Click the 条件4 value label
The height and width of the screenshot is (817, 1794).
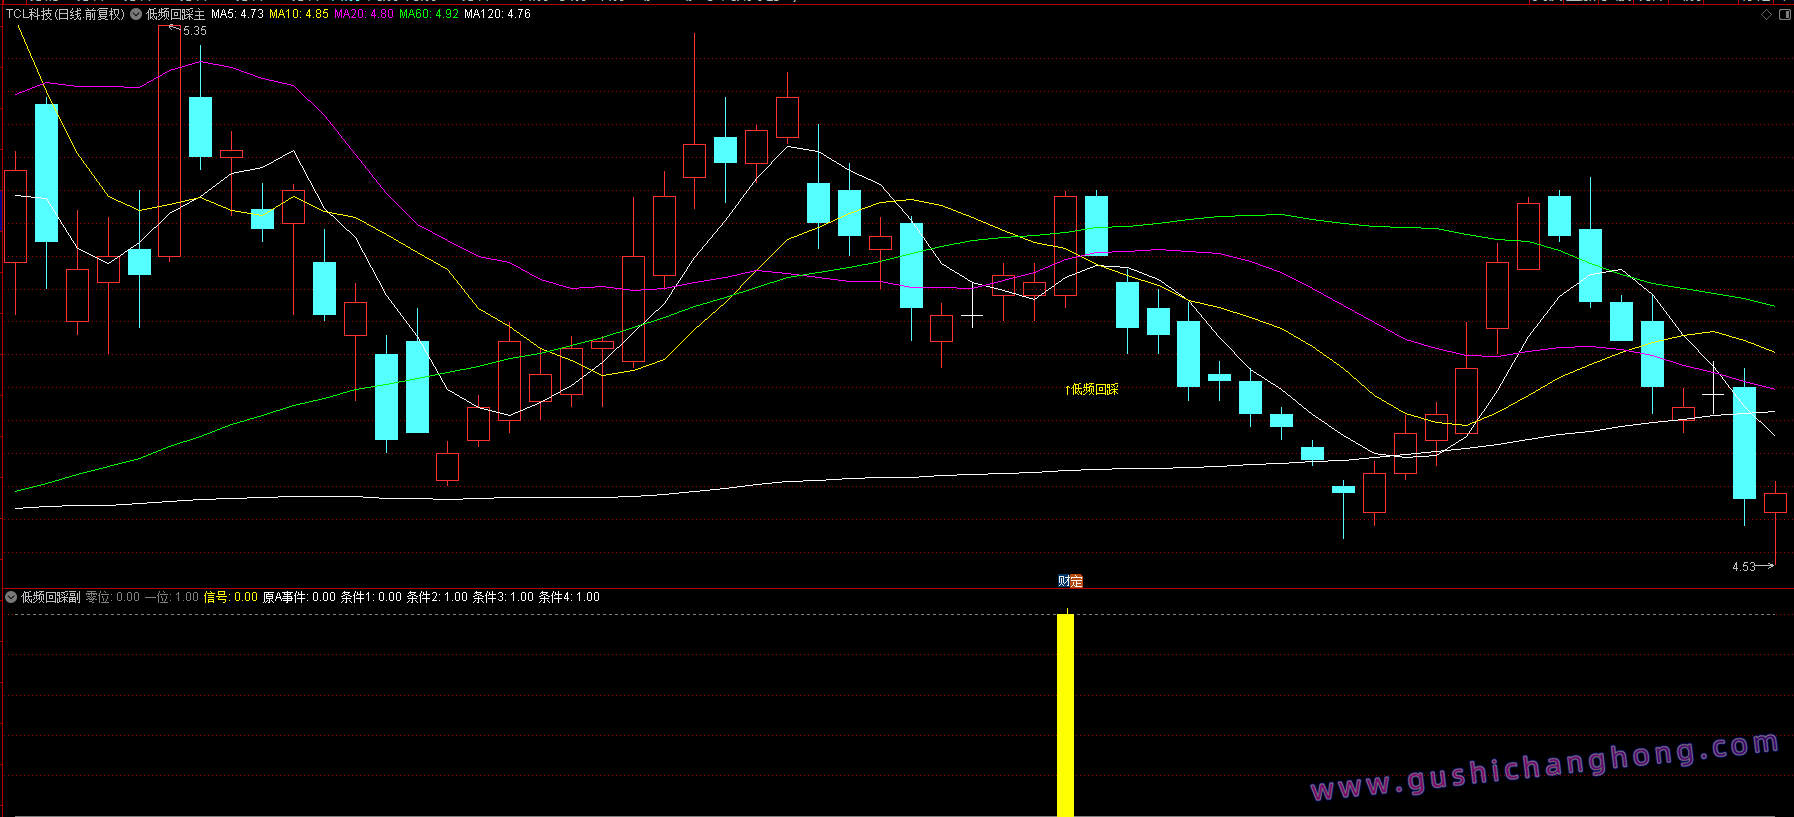(569, 597)
